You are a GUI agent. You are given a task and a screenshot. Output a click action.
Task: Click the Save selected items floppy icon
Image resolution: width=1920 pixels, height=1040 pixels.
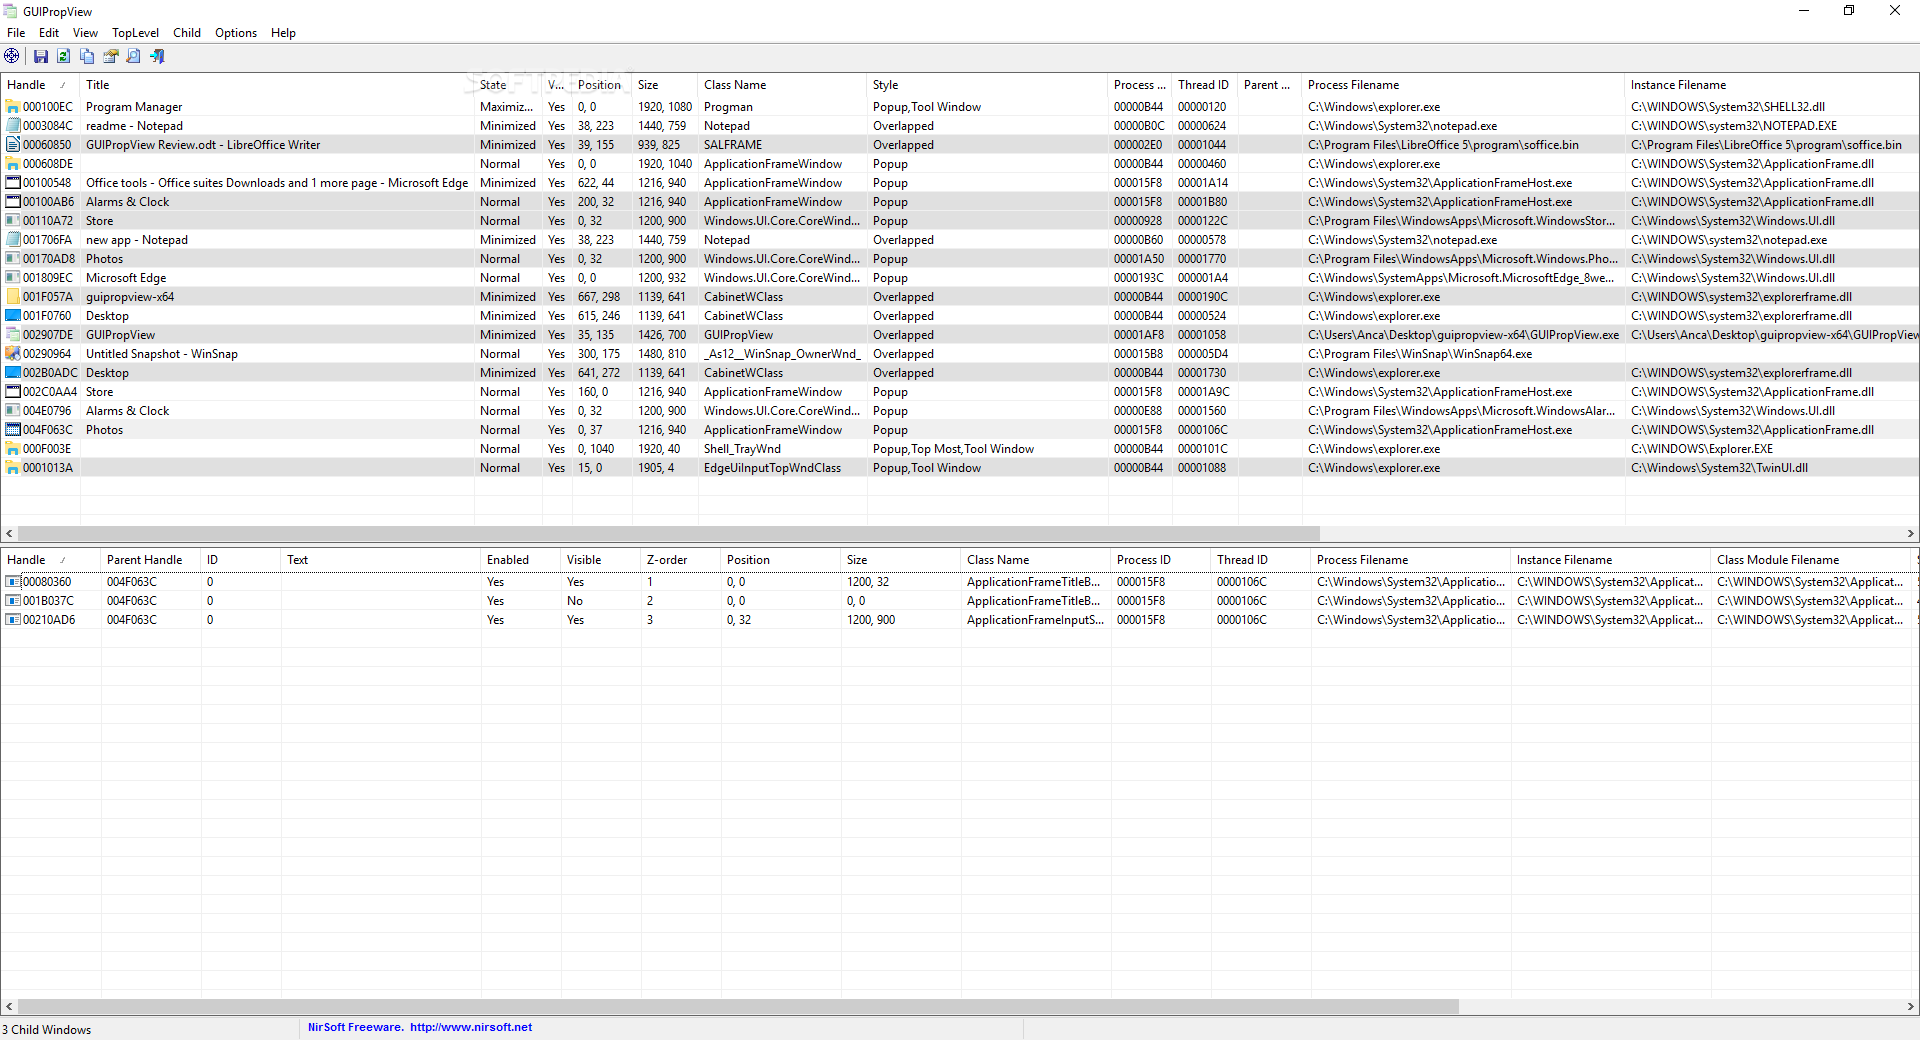pos(41,56)
